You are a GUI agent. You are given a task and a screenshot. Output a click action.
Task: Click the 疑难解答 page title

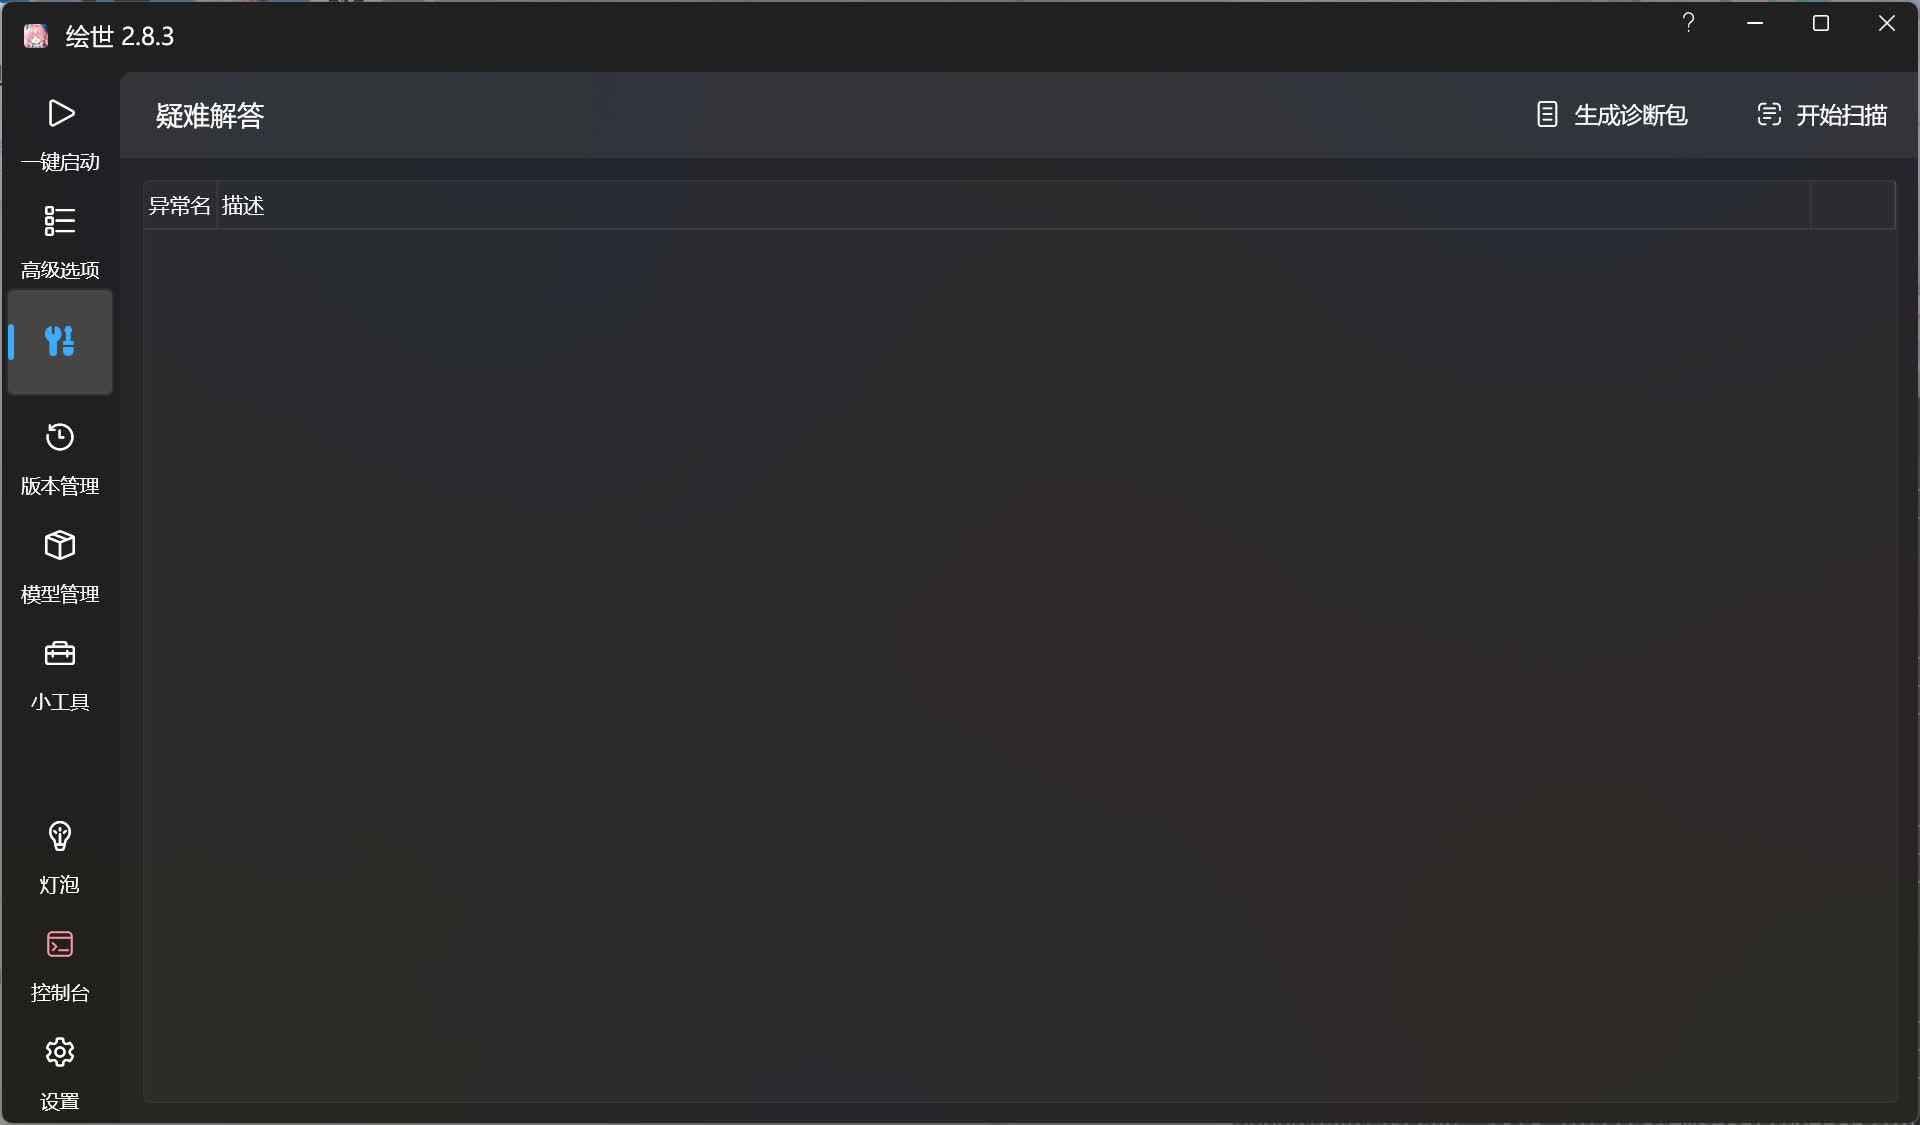point(210,116)
